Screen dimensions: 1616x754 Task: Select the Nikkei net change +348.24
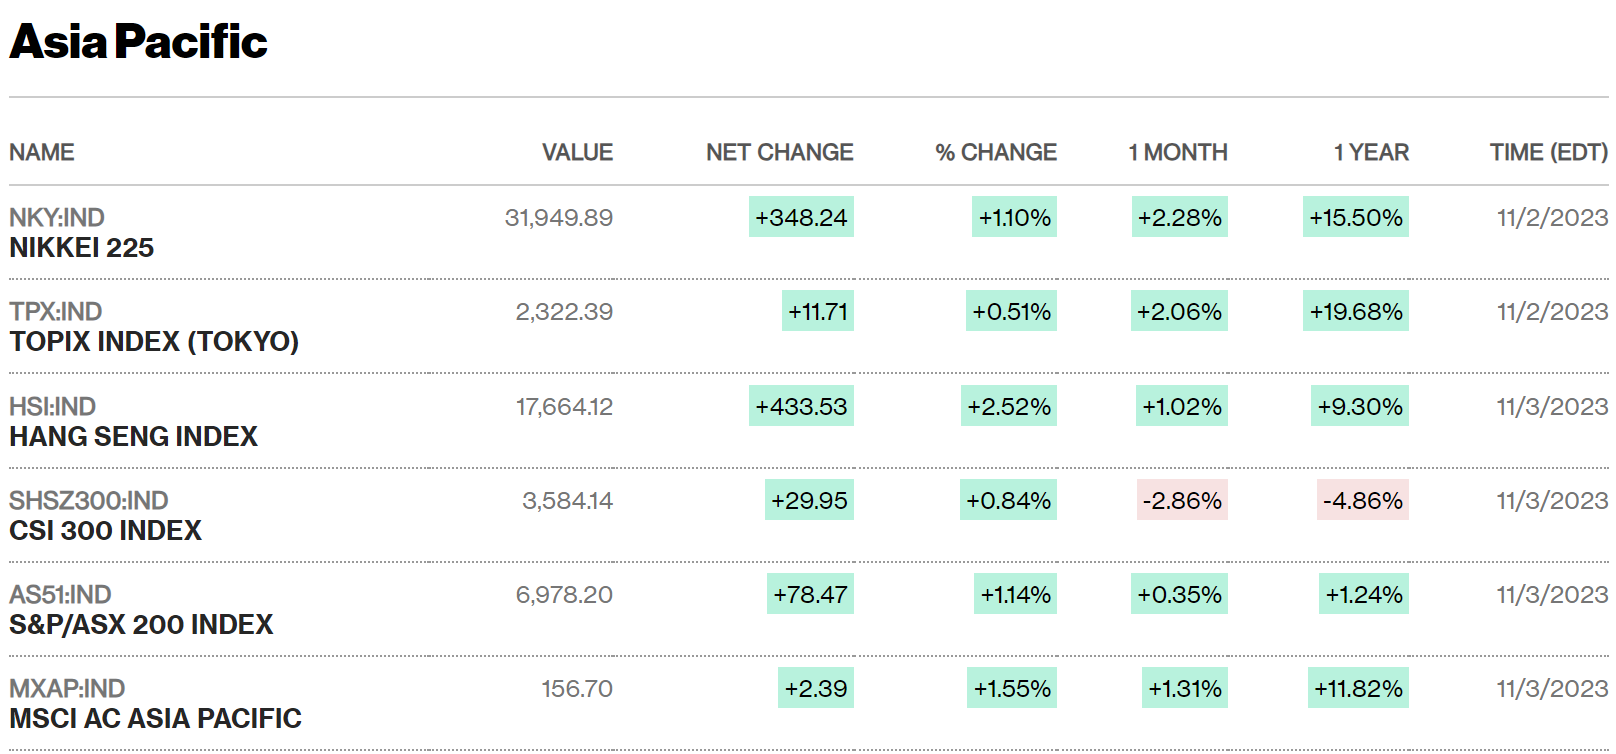click(801, 218)
